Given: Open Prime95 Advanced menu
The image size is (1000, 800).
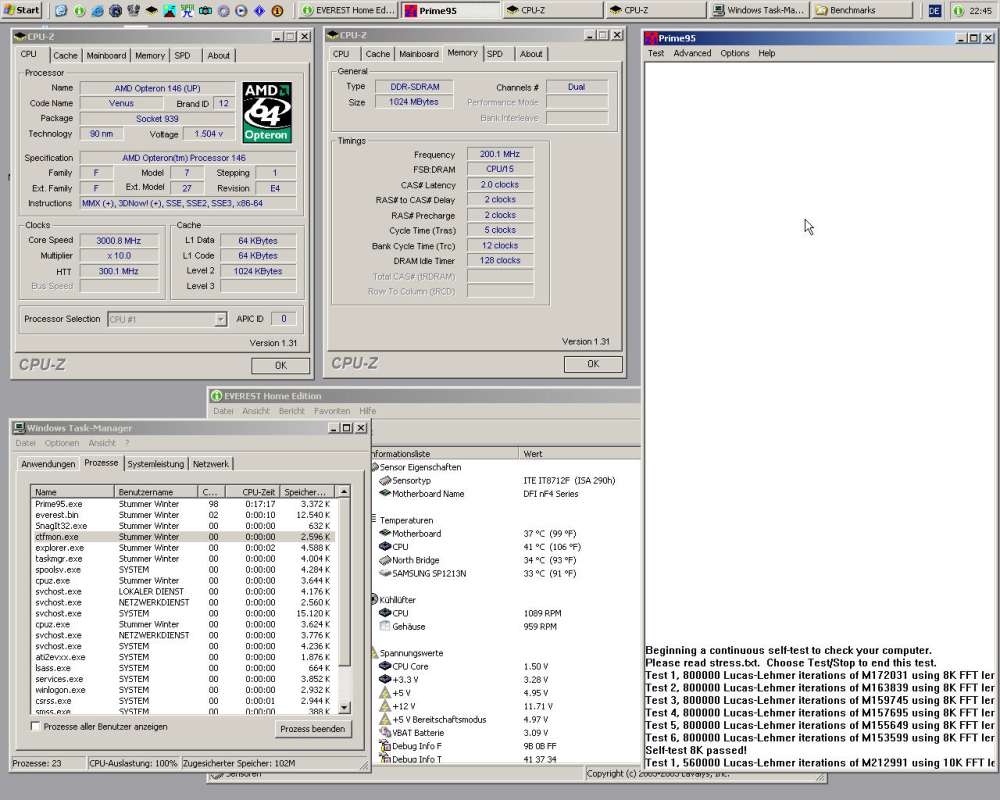Looking at the screenshot, I should pyautogui.click(x=692, y=54).
